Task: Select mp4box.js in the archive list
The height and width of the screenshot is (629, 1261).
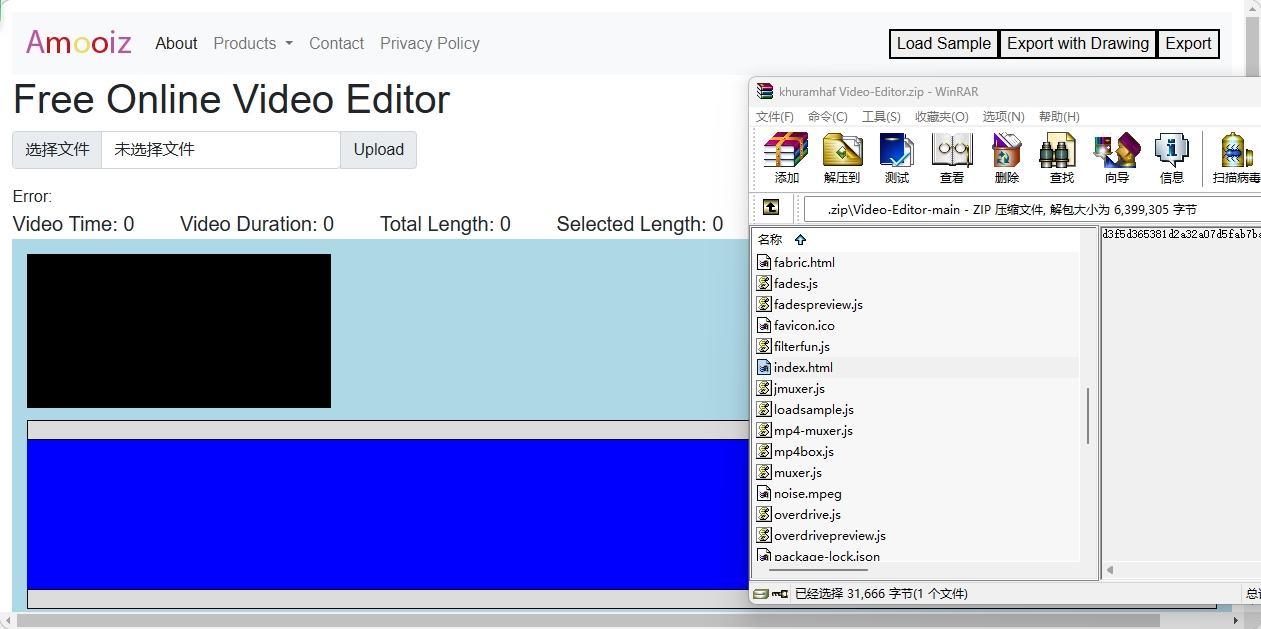Action: click(x=804, y=451)
